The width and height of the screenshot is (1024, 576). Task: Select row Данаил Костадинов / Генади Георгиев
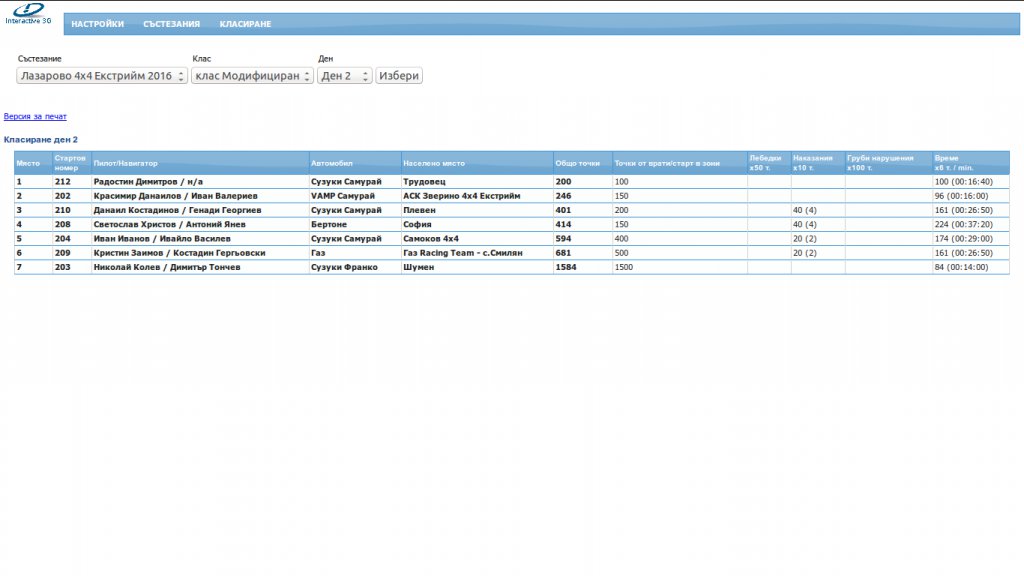(511, 210)
